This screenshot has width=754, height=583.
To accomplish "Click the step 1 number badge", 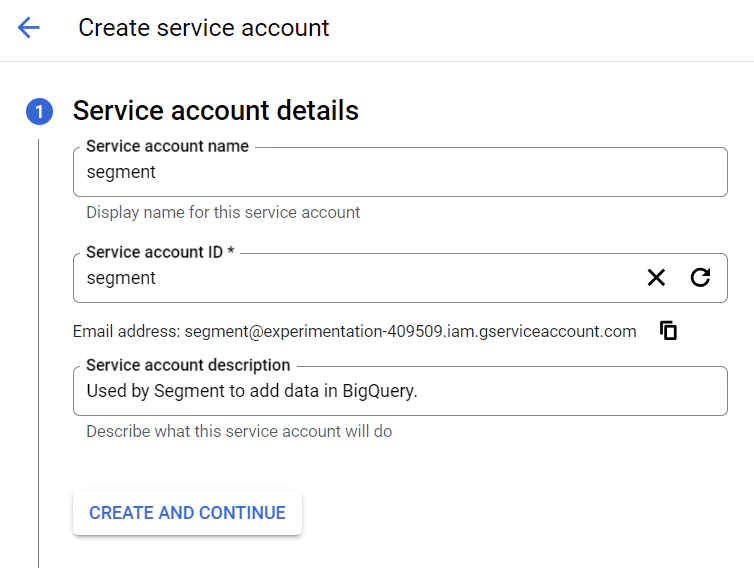I will click(x=39, y=111).
